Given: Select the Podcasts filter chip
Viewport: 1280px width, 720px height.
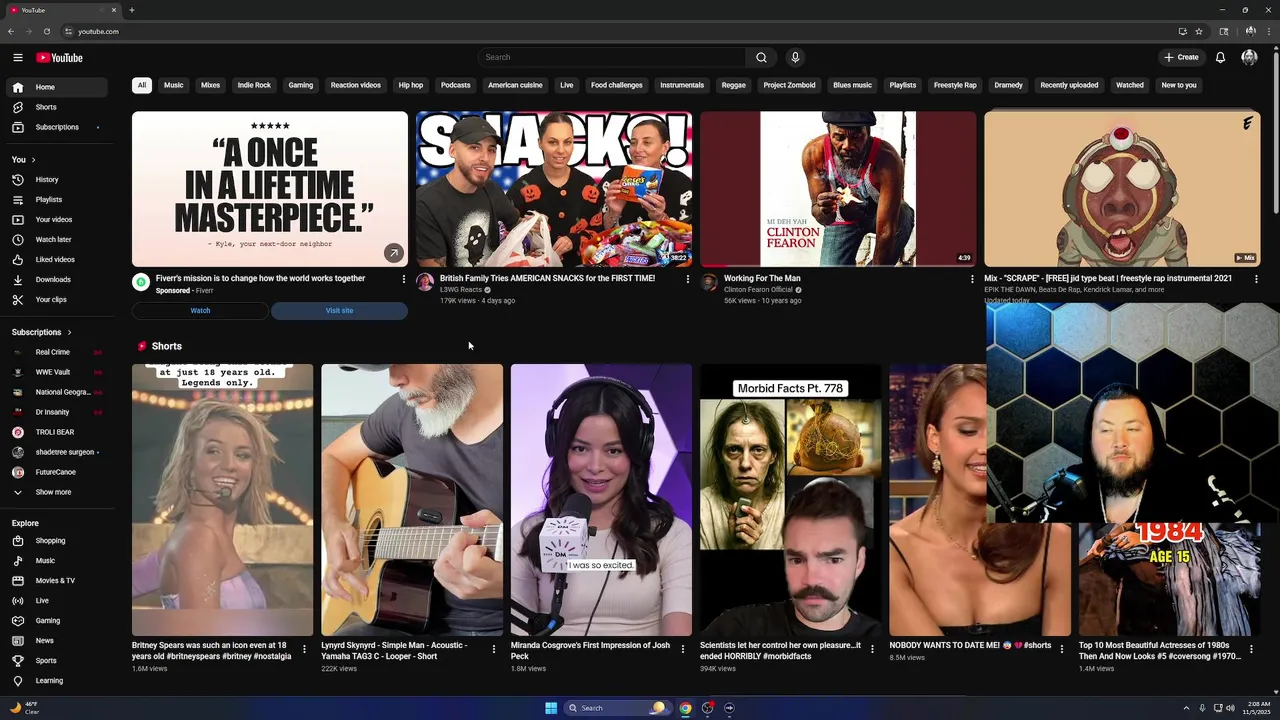Looking at the screenshot, I should pyautogui.click(x=455, y=85).
